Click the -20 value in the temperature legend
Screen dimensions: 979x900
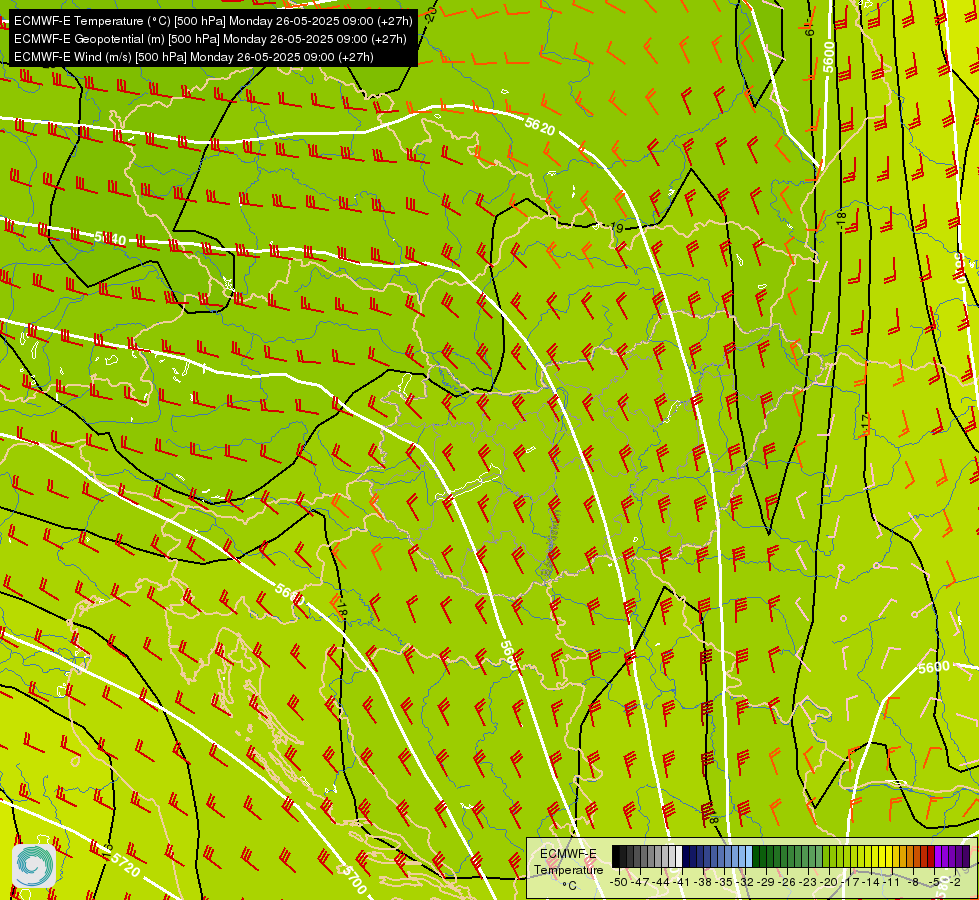point(829,882)
